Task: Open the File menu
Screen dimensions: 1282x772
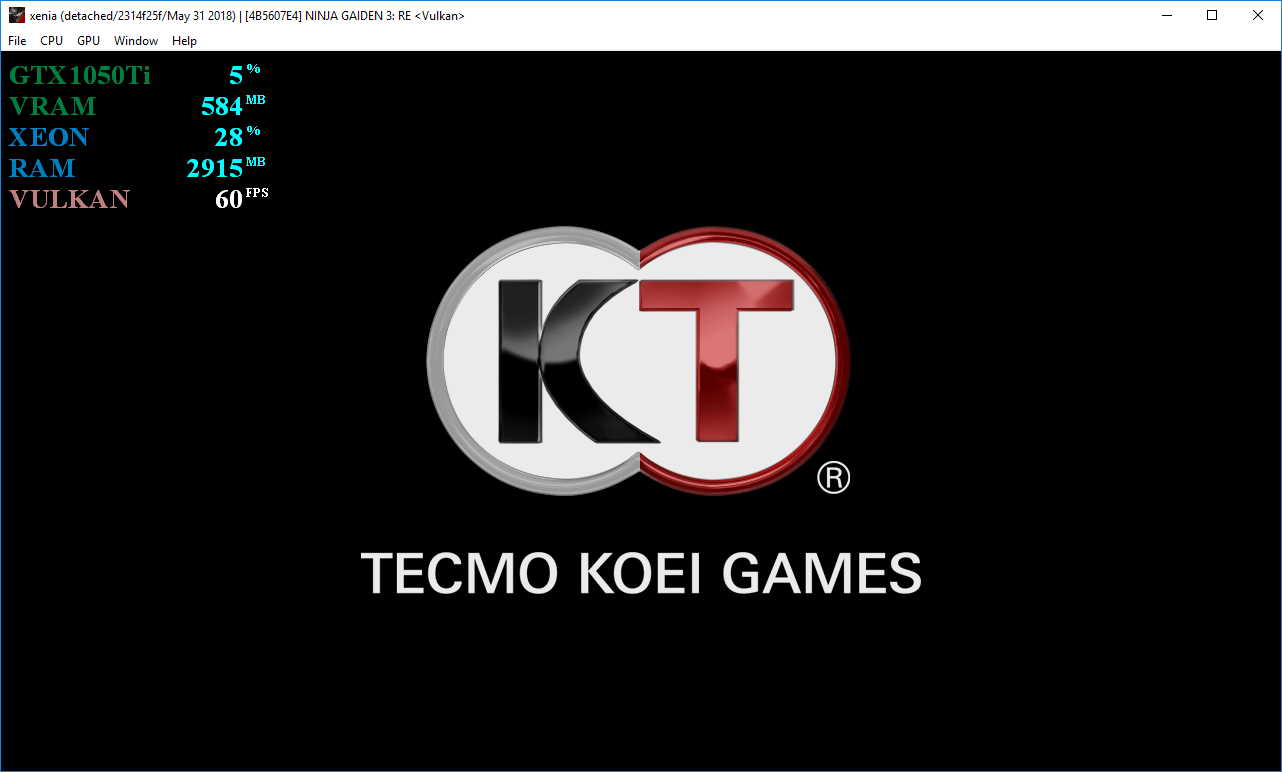Action: (x=17, y=41)
